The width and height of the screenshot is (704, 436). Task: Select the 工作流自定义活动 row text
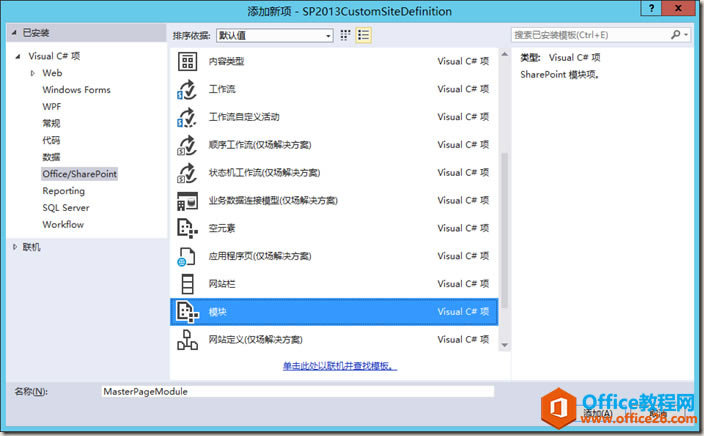[x=244, y=117]
